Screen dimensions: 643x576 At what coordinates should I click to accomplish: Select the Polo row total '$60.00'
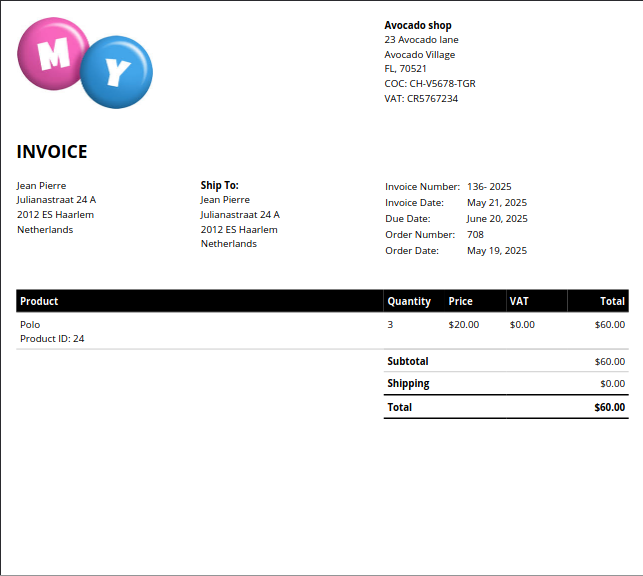610,325
